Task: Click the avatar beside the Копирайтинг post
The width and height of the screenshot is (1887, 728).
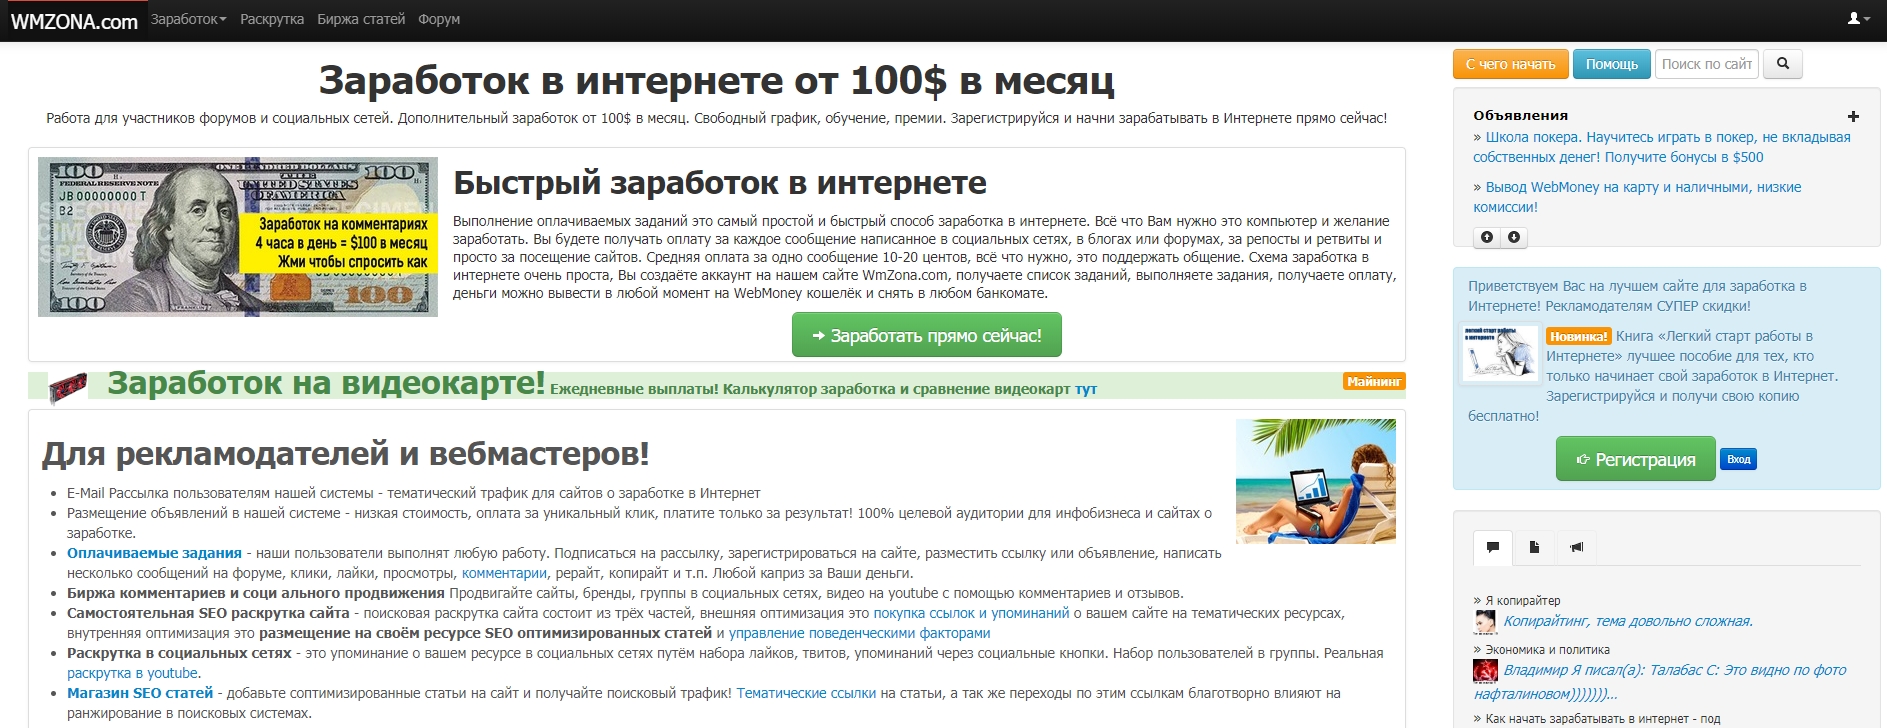Action: point(1485,622)
